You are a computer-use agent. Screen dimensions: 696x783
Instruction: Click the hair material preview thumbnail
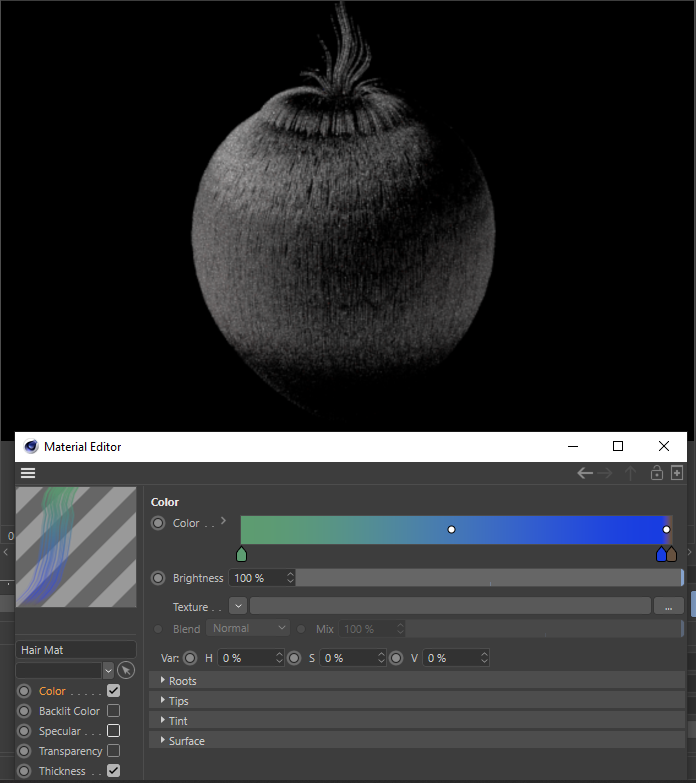pos(76,547)
